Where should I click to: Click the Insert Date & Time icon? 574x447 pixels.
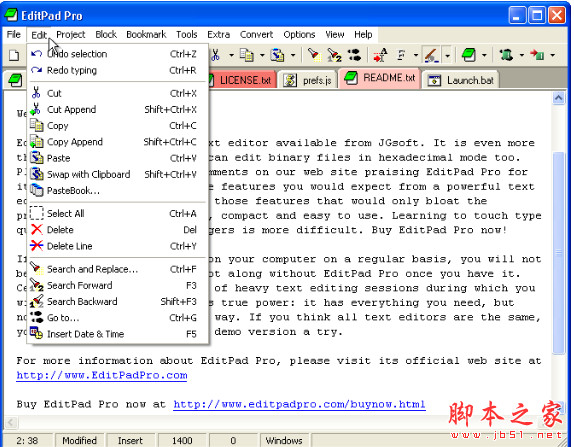37,333
